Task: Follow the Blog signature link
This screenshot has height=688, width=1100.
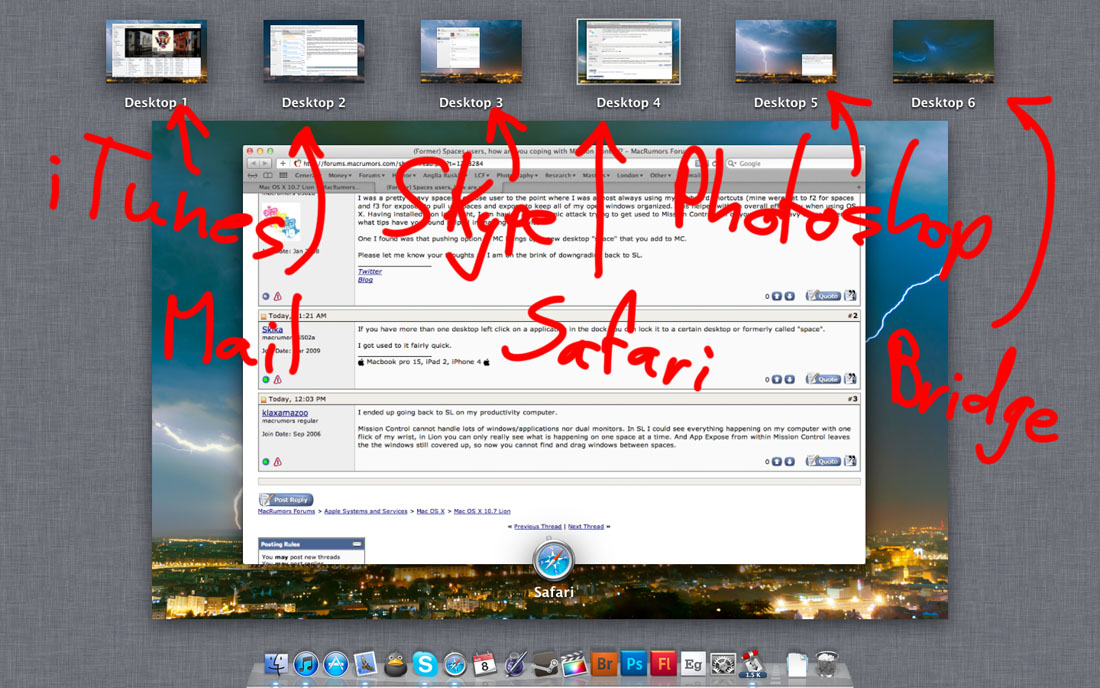Action: coord(365,280)
